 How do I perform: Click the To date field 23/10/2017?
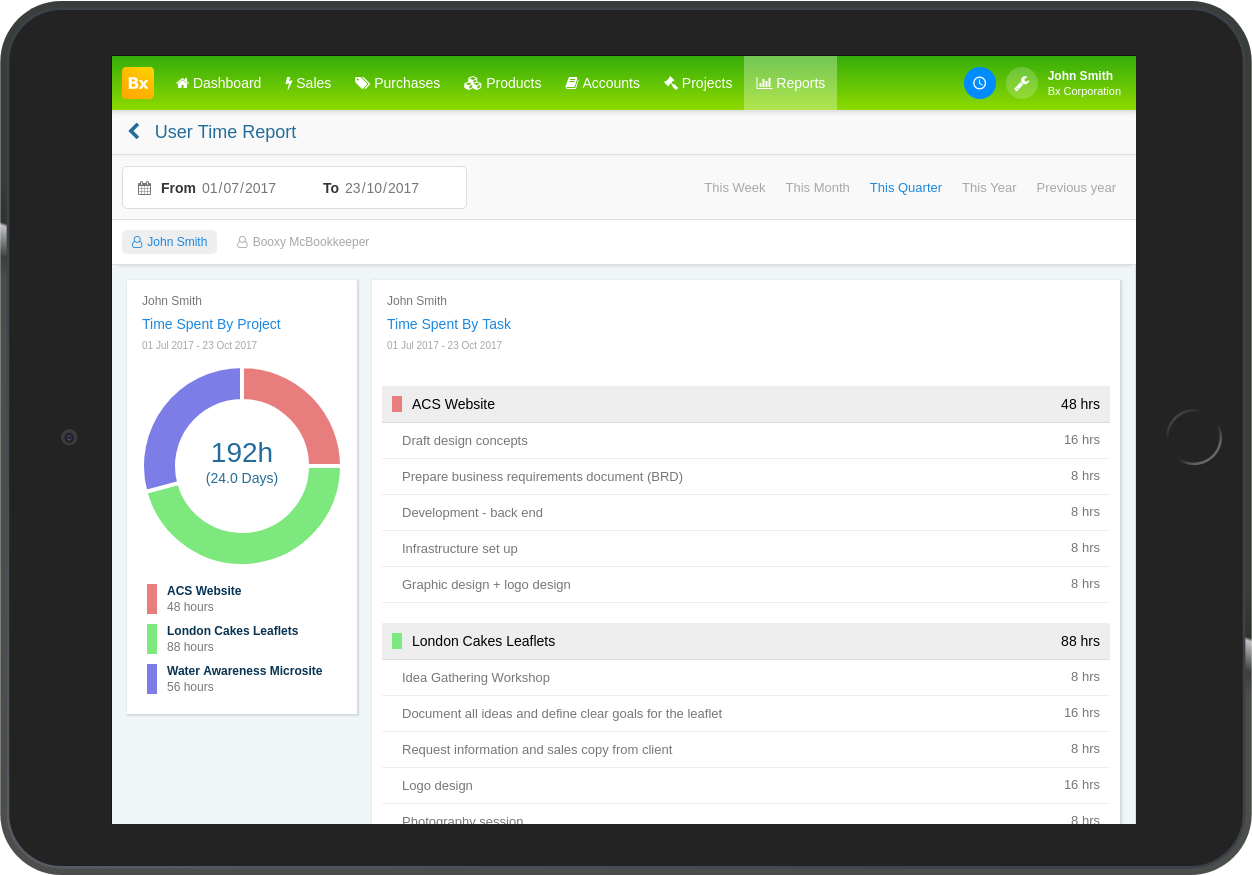382,188
